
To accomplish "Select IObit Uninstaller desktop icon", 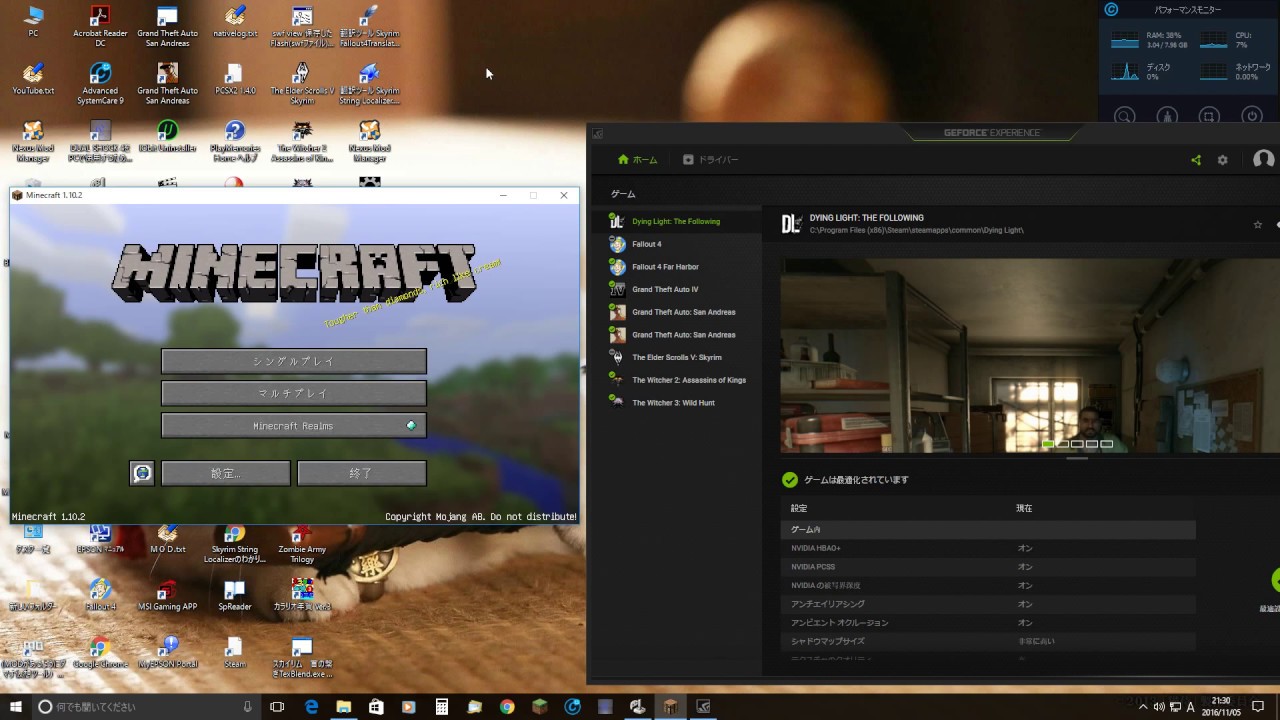I will click(168, 137).
